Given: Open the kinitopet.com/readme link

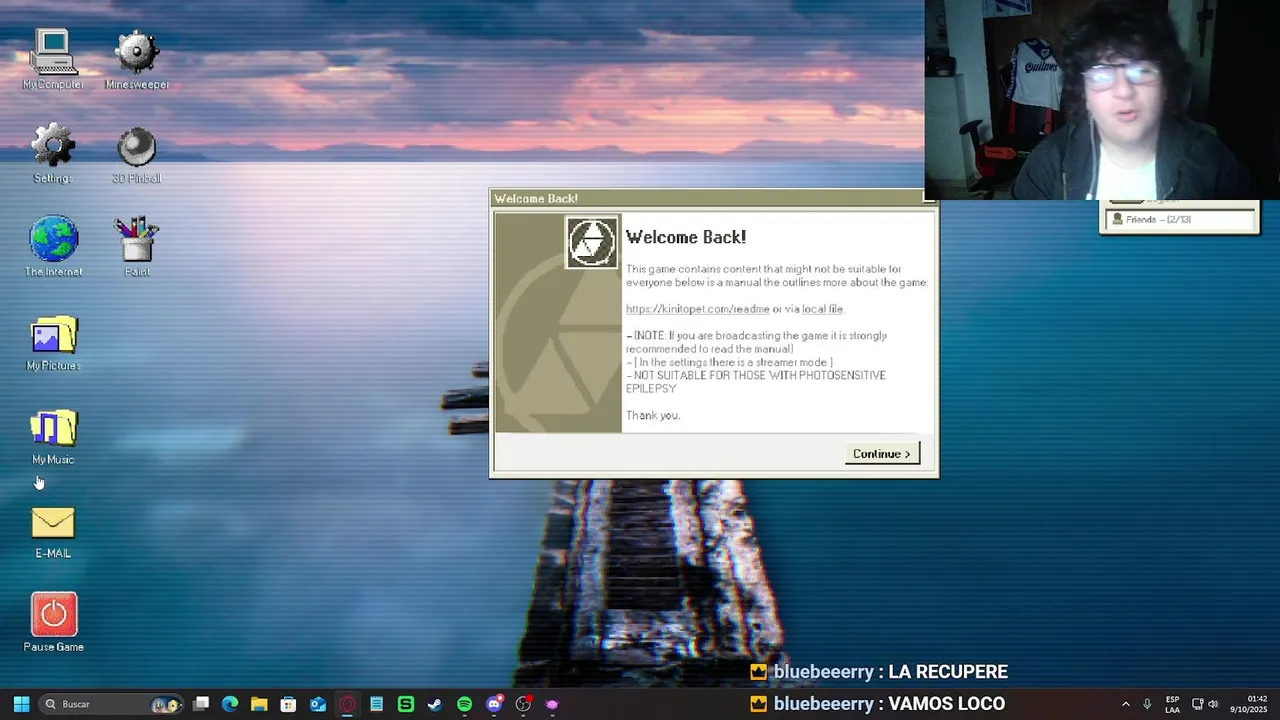Looking at the screenshot, I should tap(698, 309).
